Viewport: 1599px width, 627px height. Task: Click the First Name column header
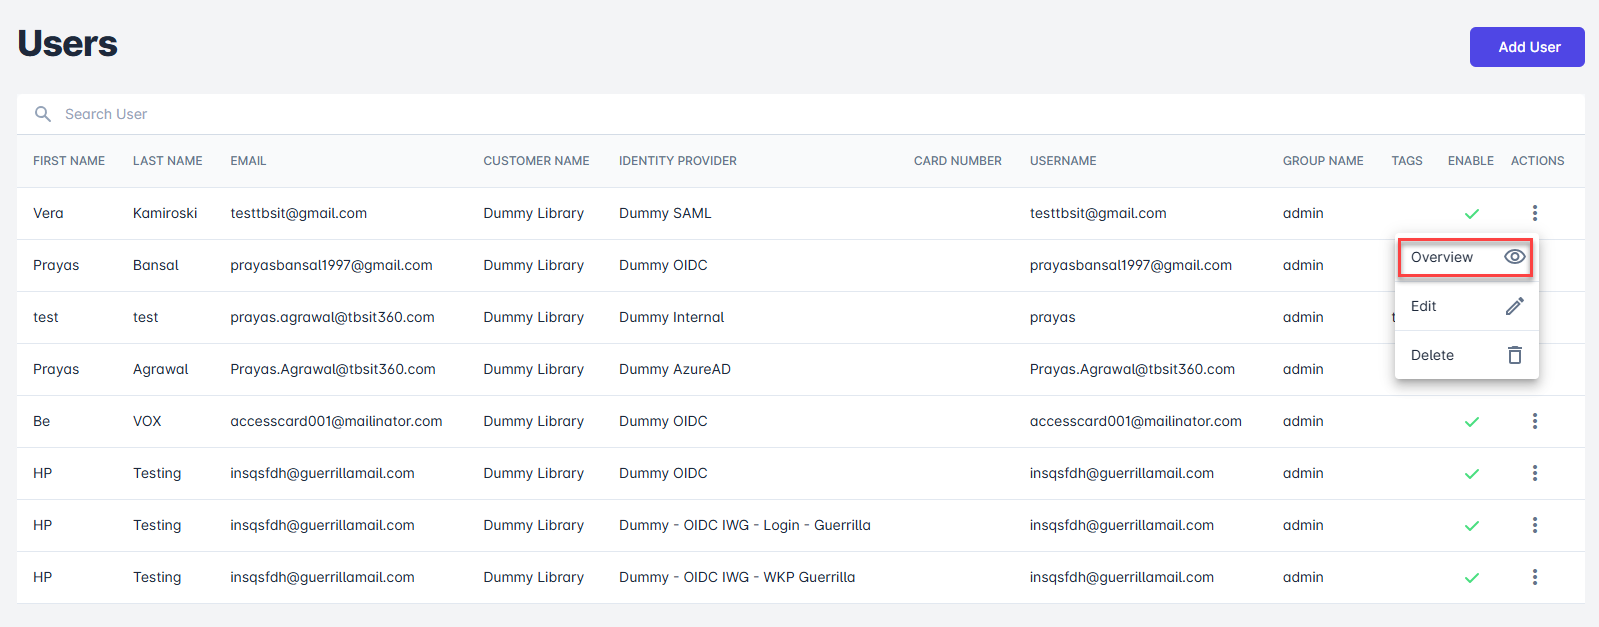coord(69,161)
